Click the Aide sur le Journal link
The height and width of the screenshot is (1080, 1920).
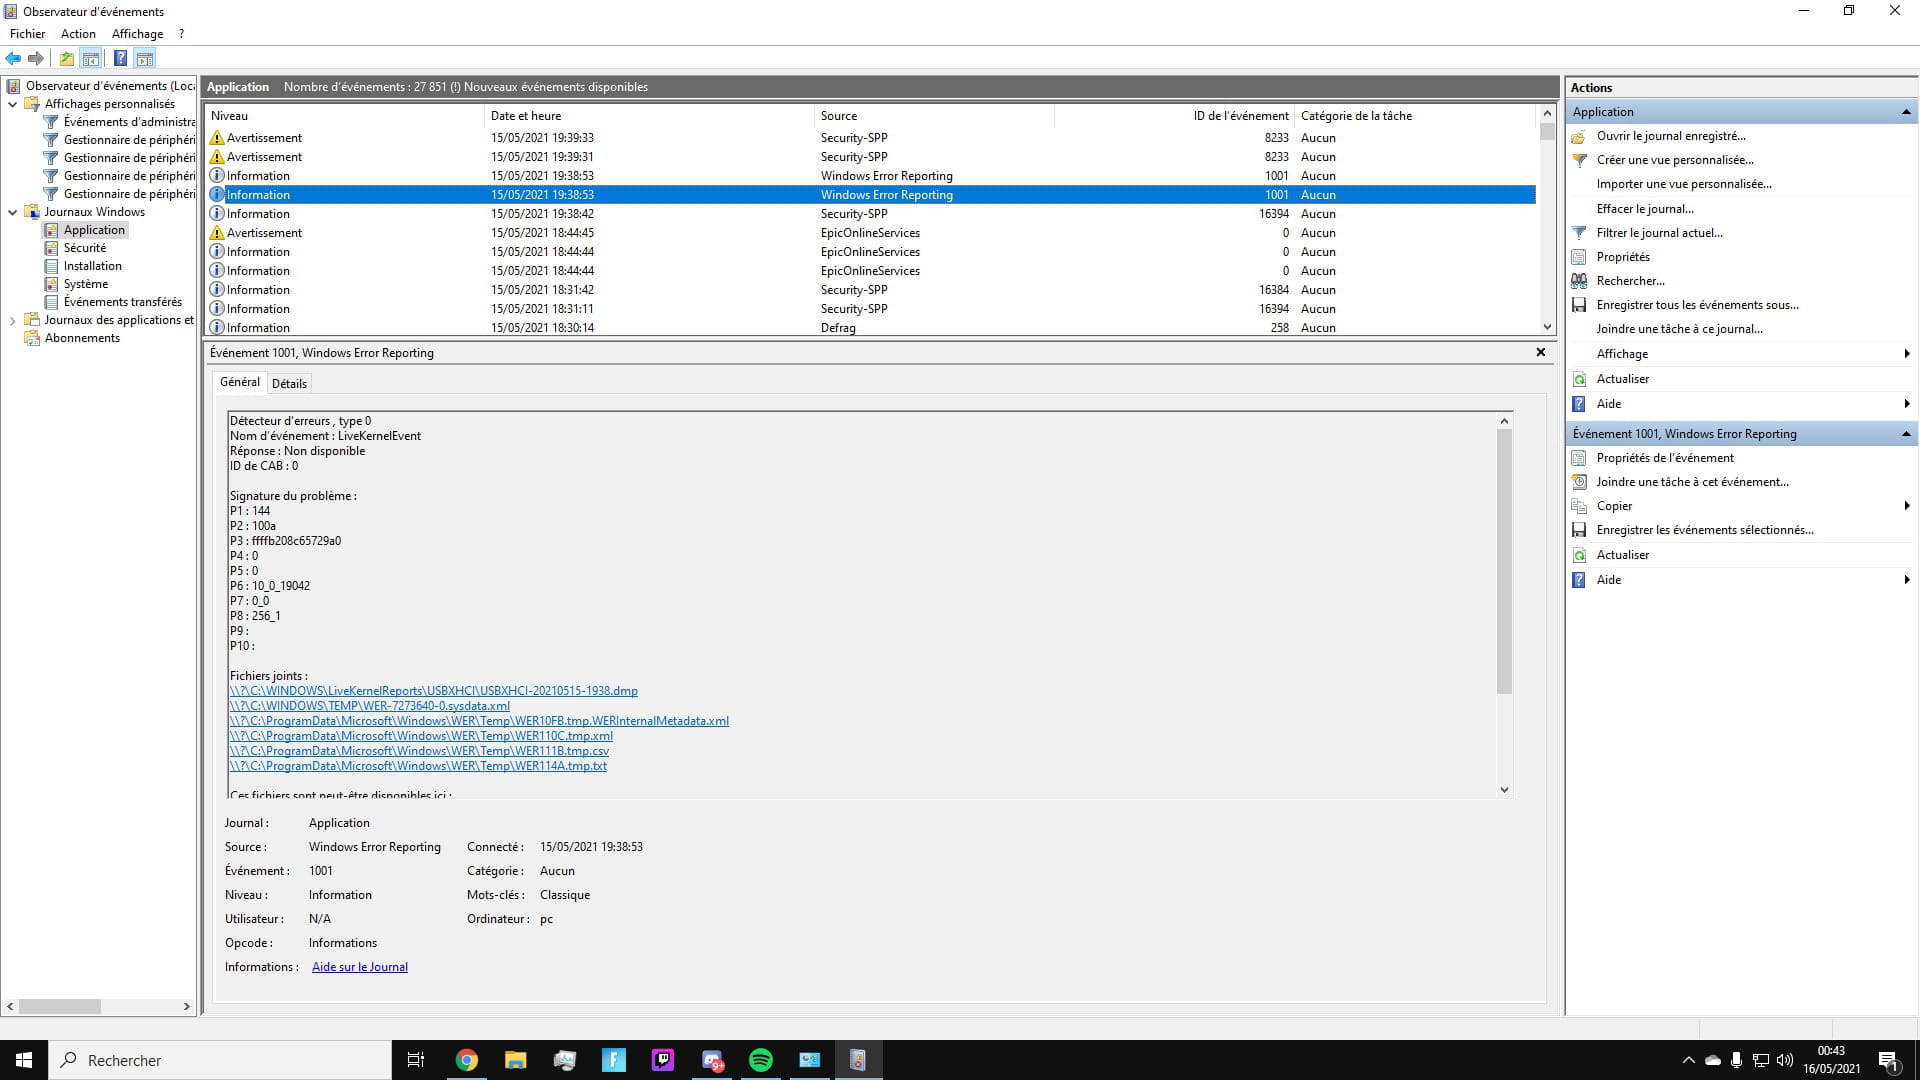click(x=359, y=967)
